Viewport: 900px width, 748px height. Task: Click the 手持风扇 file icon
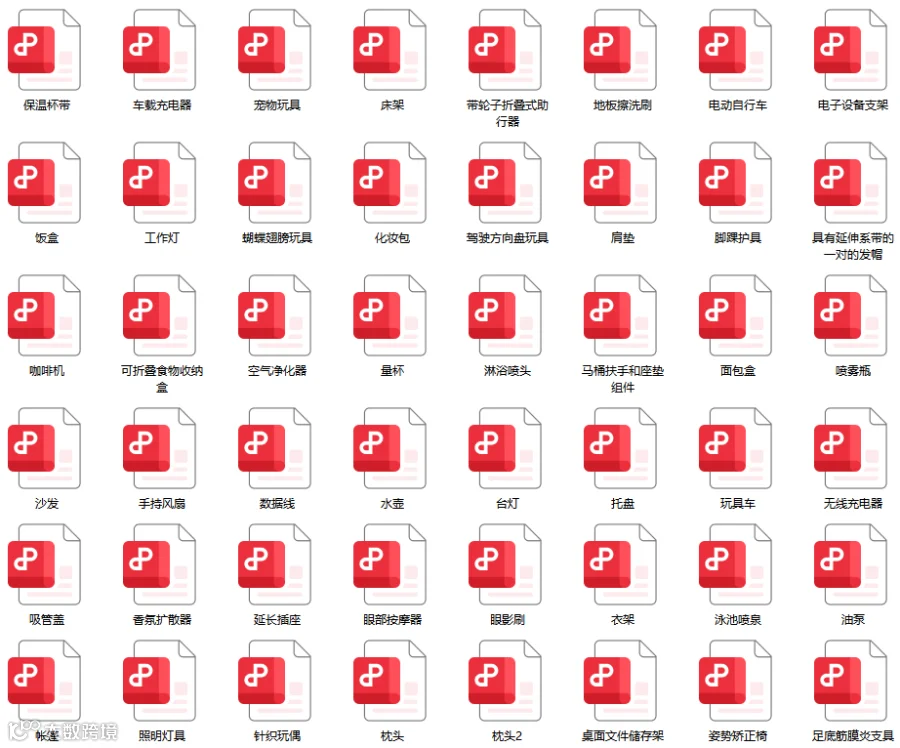point(160,448)
